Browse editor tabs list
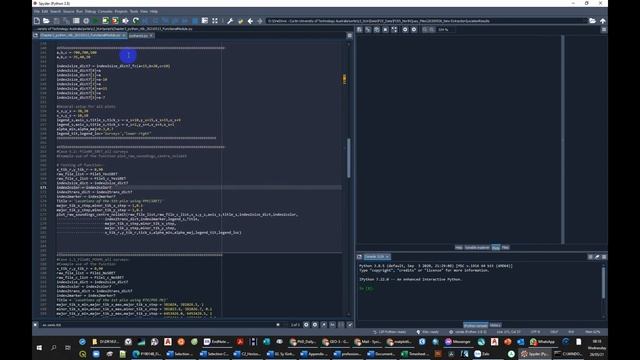 click(36, 36)
